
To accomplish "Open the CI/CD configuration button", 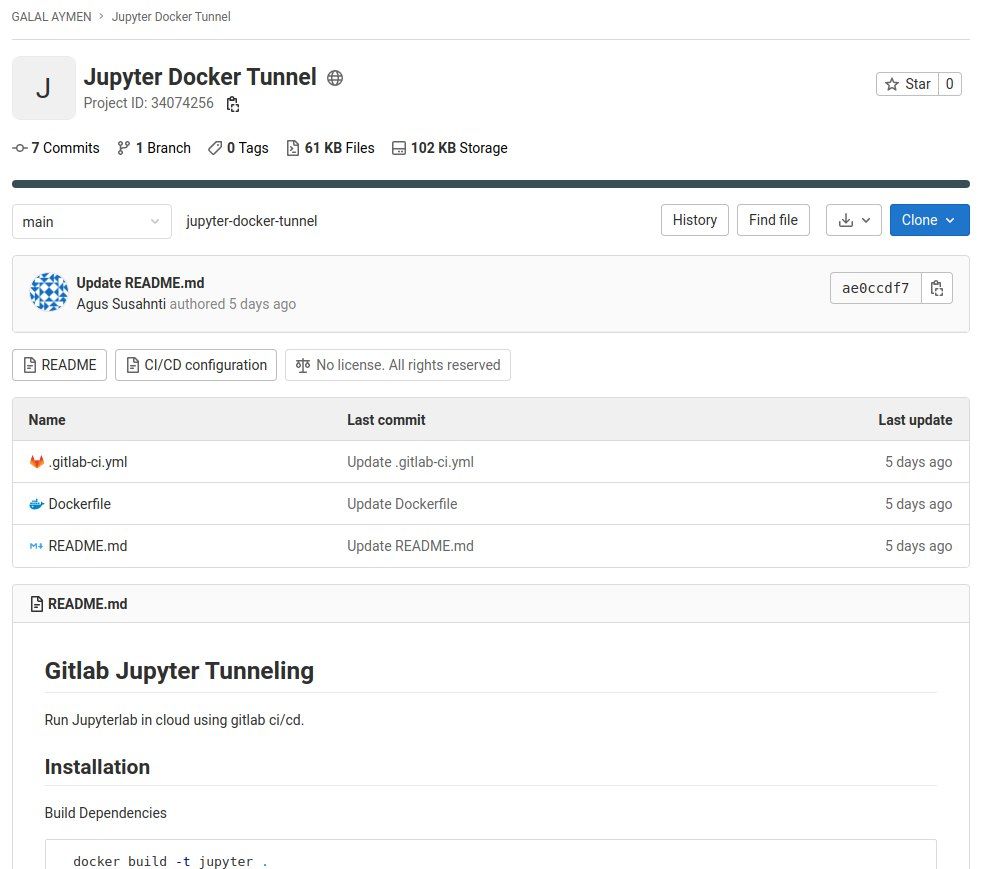I will [196, 365].
